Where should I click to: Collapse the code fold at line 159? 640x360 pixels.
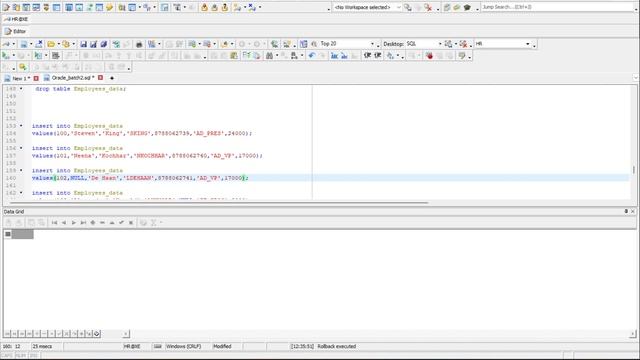21,170
